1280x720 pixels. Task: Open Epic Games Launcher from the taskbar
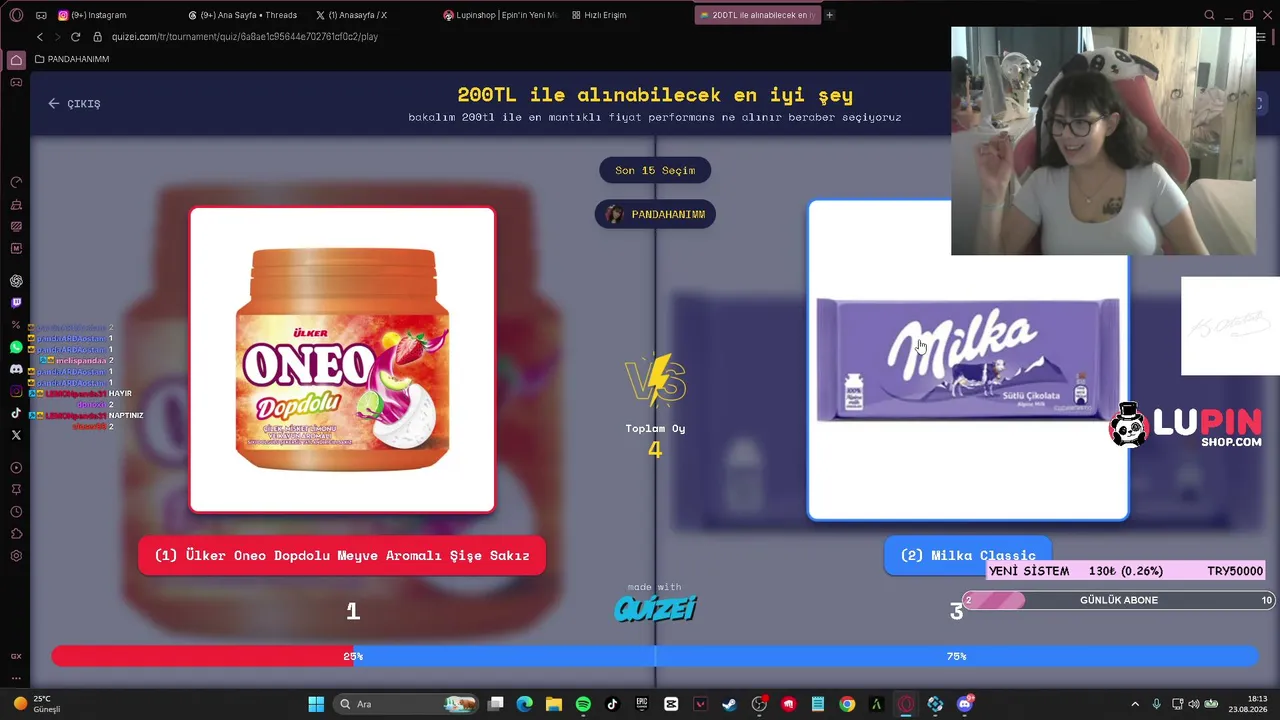click(642, 704)
